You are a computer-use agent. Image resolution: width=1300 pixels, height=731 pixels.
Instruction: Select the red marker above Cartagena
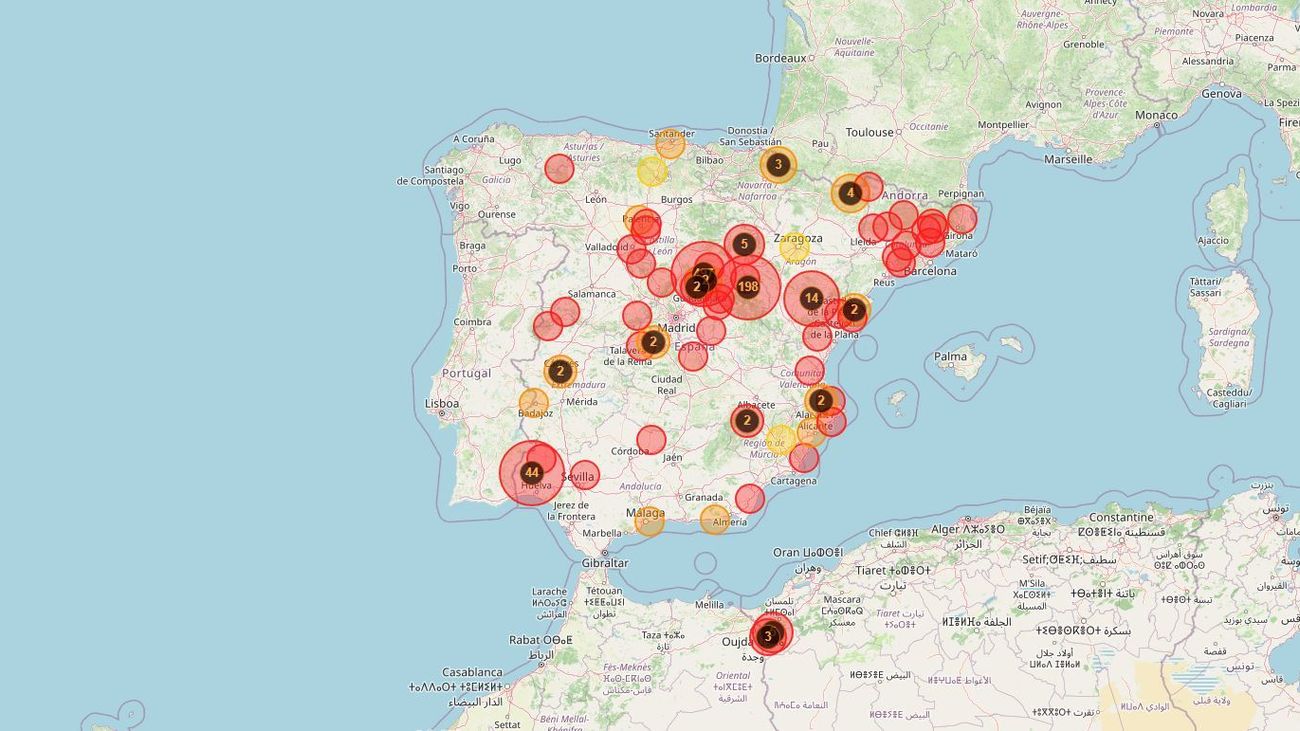[x=804, y=458]
